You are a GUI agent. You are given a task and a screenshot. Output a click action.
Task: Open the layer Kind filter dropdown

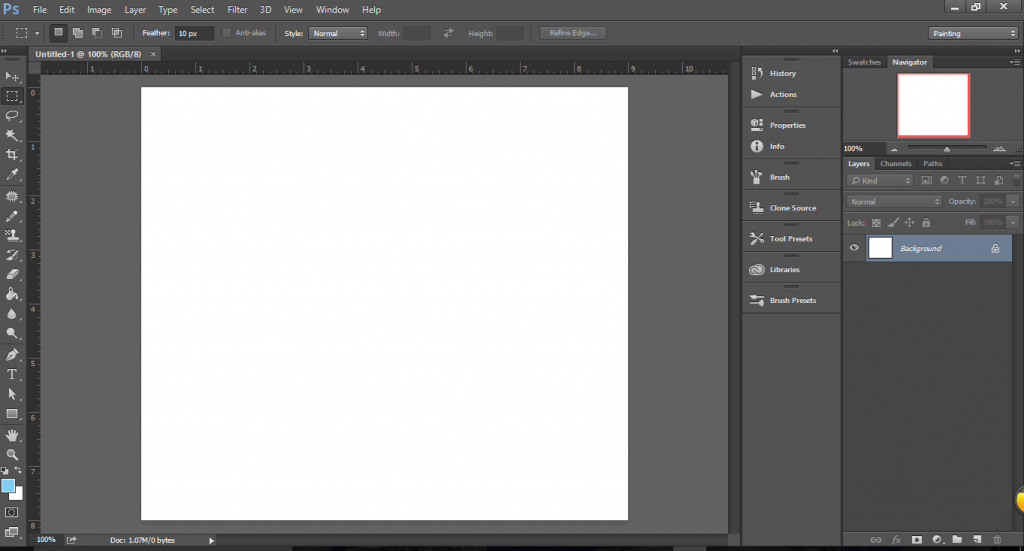[x=879, y=181]
